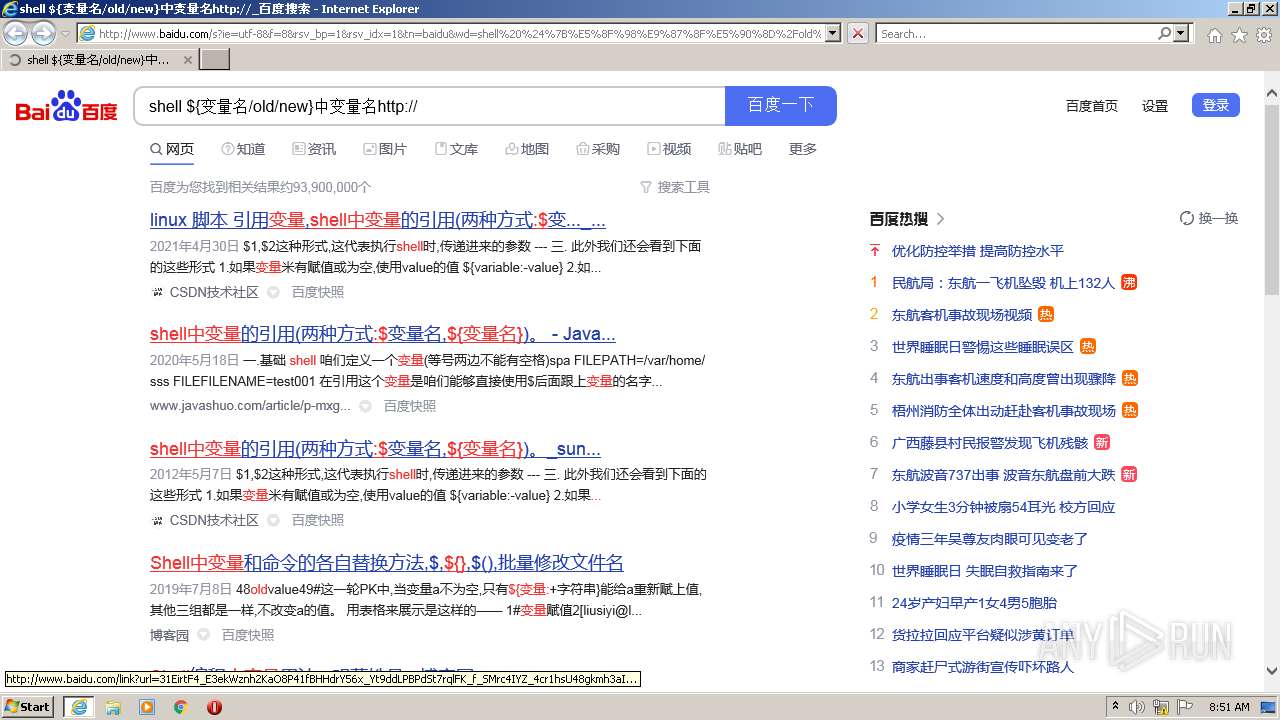Open Windows Explorer folder taskbar icon
Image resolution: width=1280 pixels, height=720 pixels.
click(113, 707)
